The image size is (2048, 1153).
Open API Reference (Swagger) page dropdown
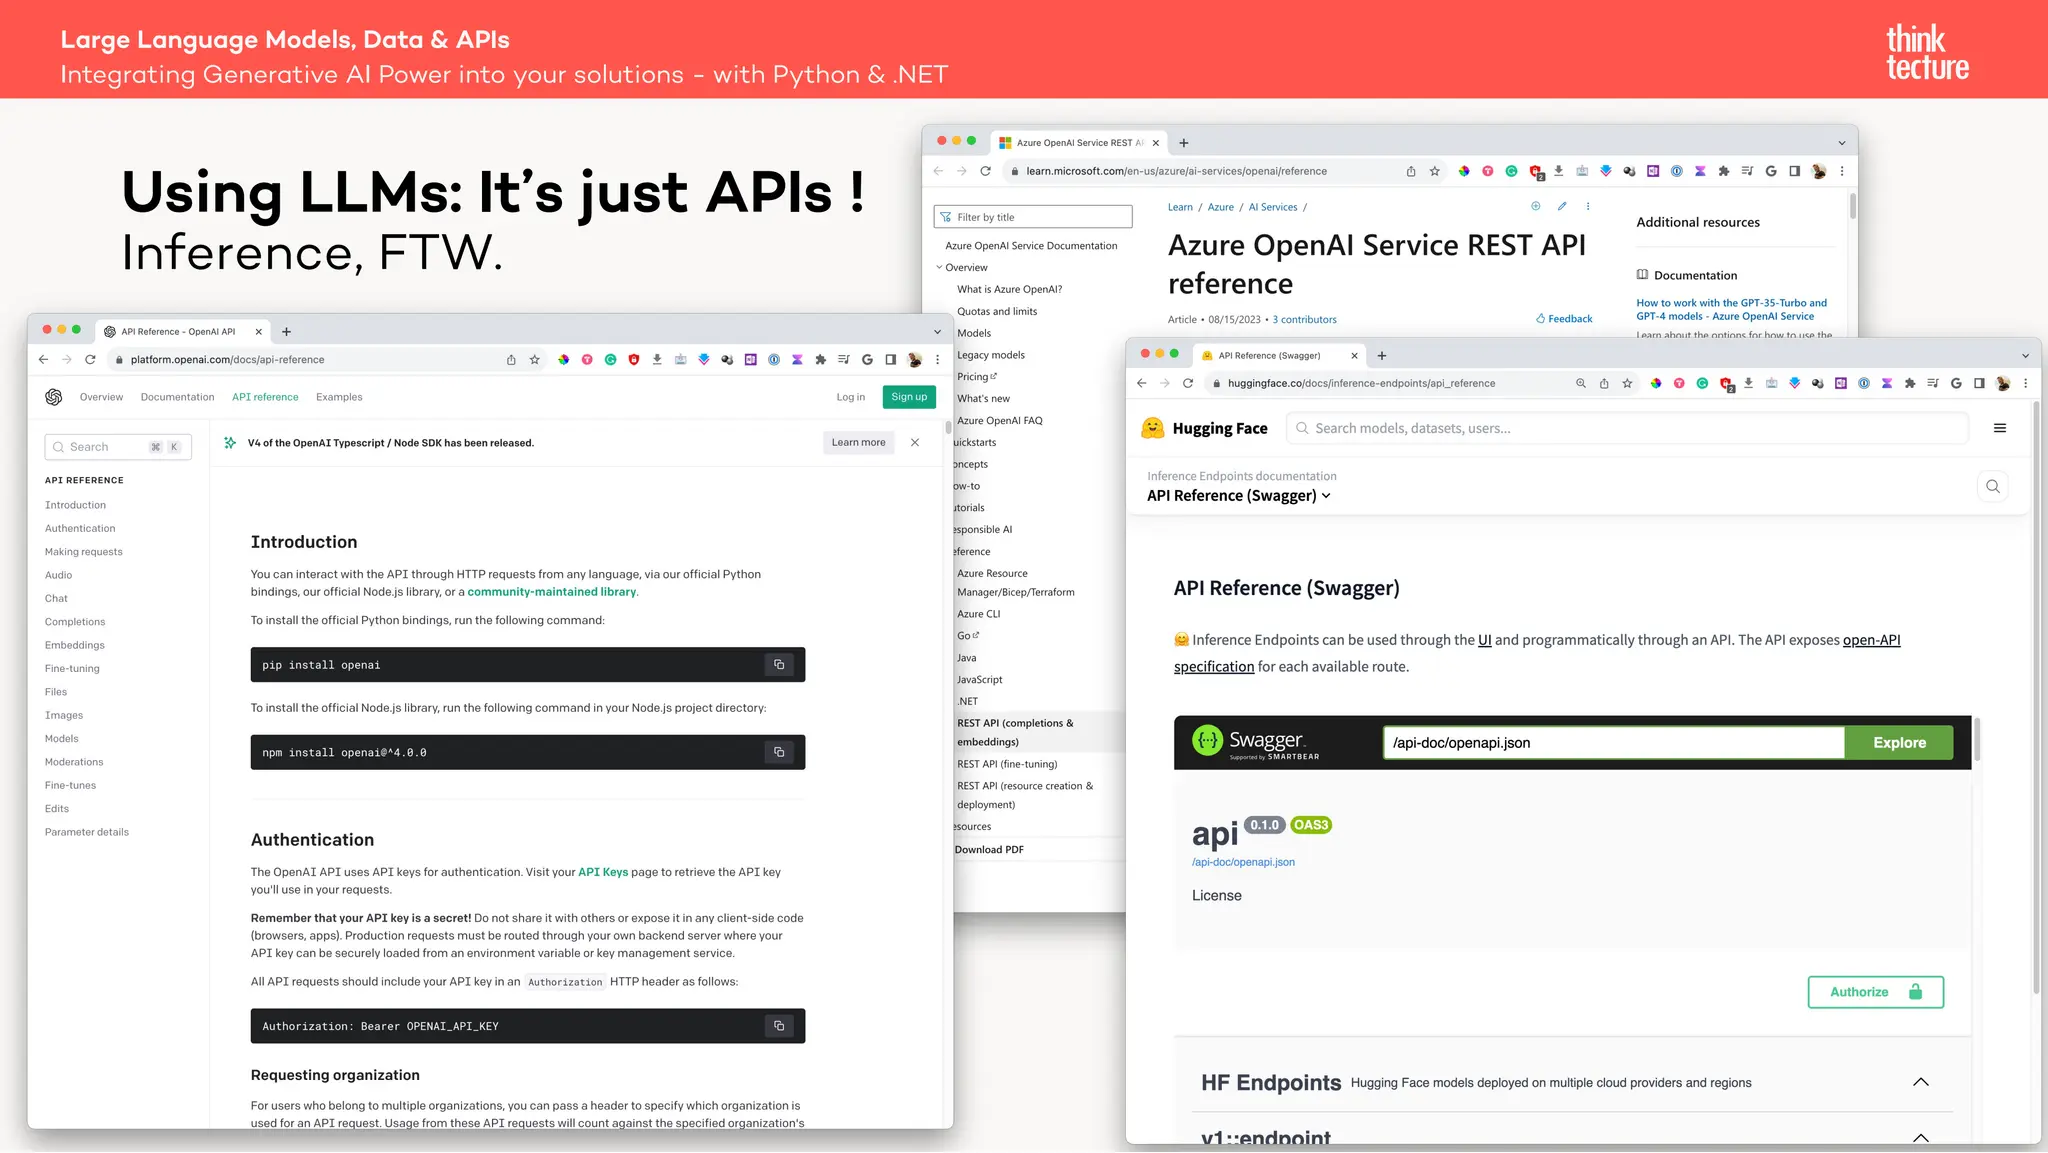click(1239, 496)
